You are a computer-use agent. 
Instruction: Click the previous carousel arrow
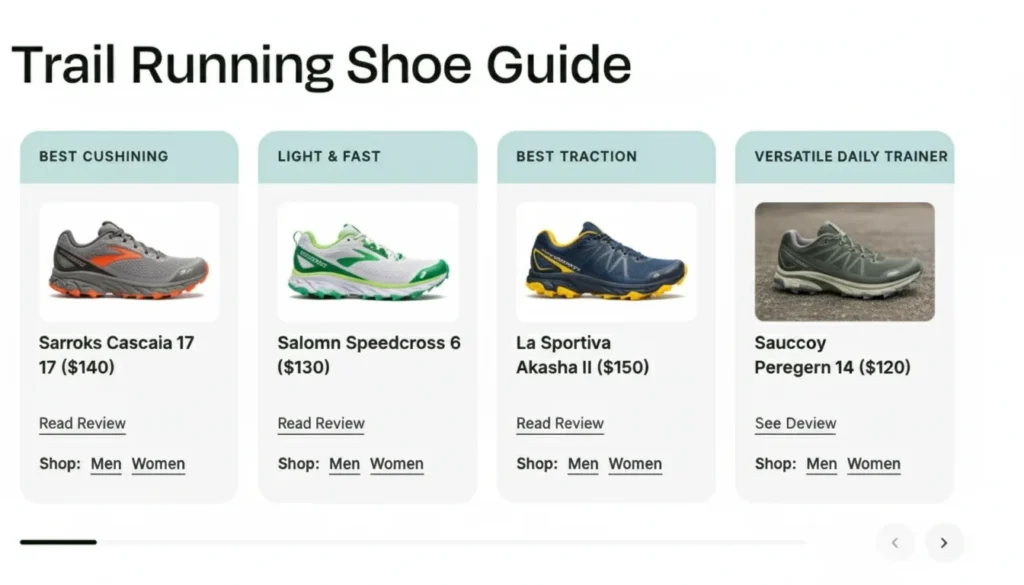tap(895, 542)
